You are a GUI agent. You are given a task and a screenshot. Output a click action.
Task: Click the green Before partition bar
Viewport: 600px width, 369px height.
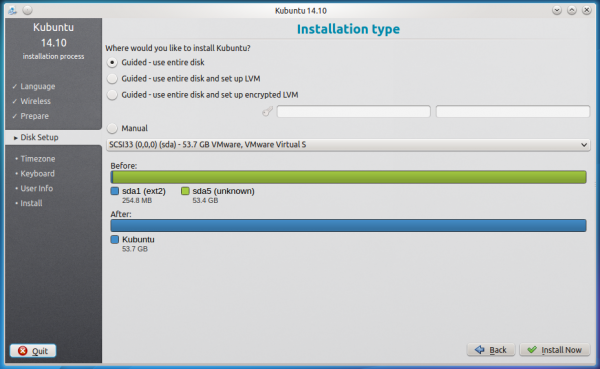coord(349,177)
